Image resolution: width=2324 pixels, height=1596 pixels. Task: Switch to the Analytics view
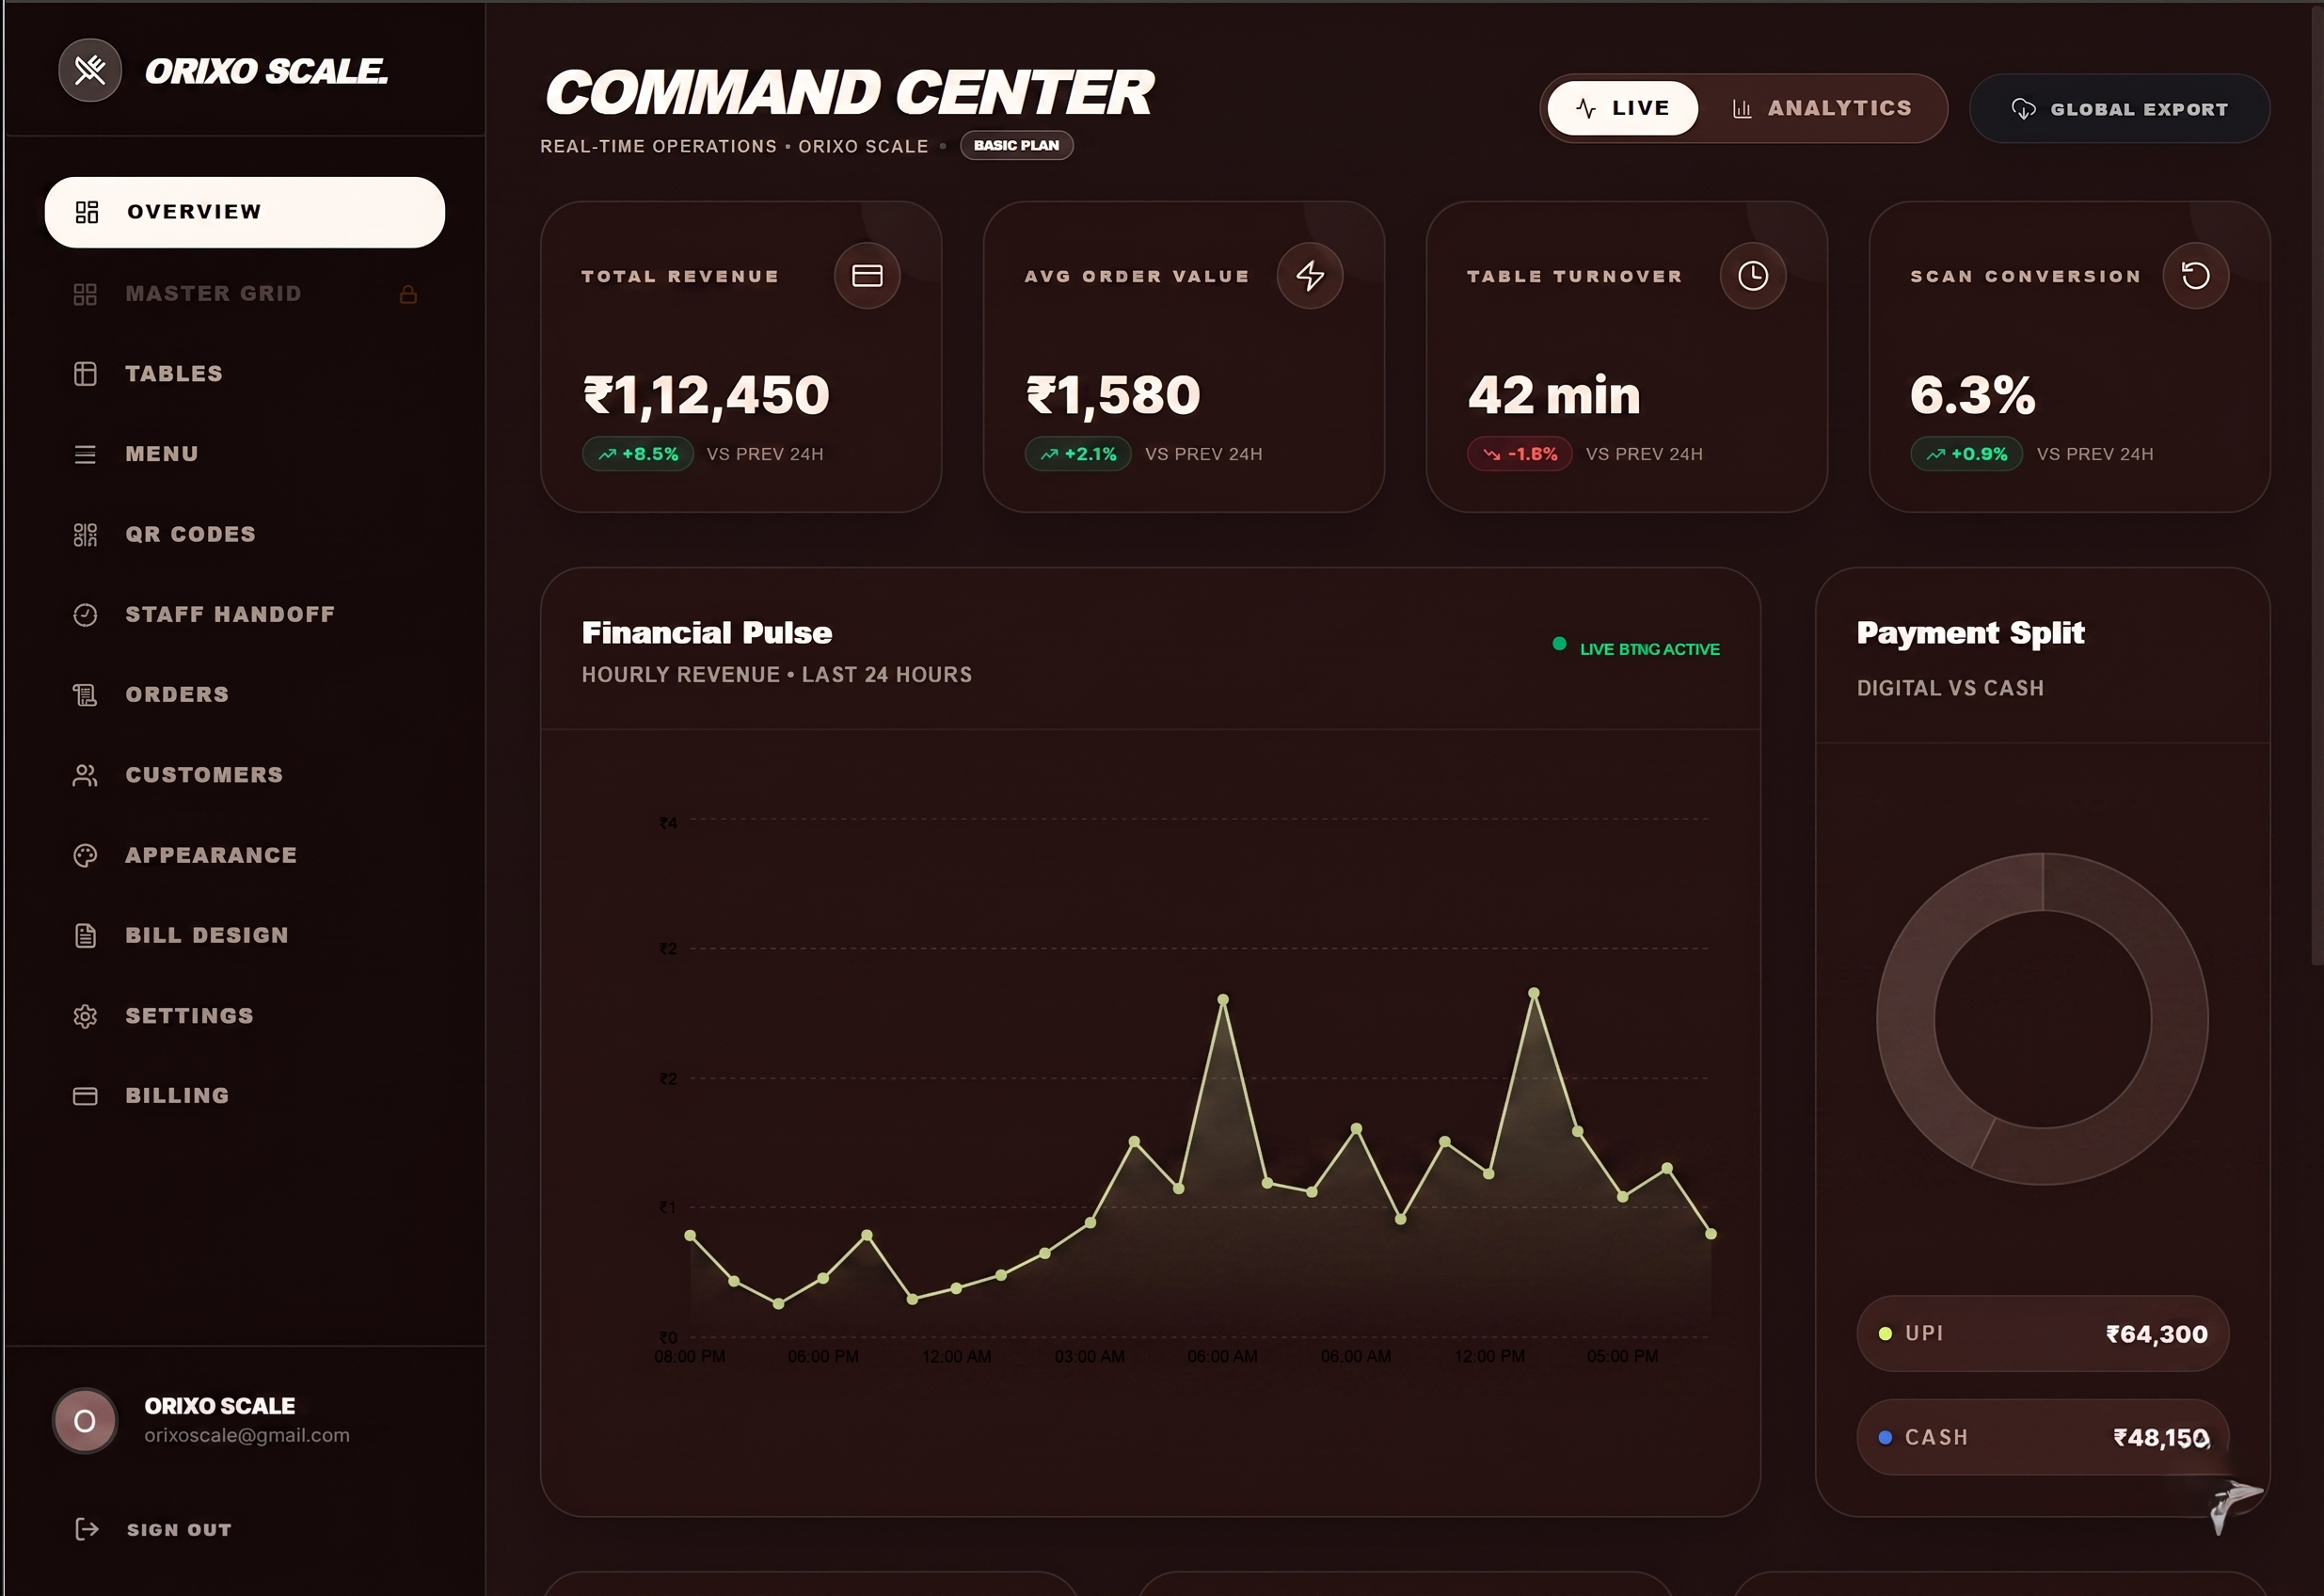click(1822, 108)
